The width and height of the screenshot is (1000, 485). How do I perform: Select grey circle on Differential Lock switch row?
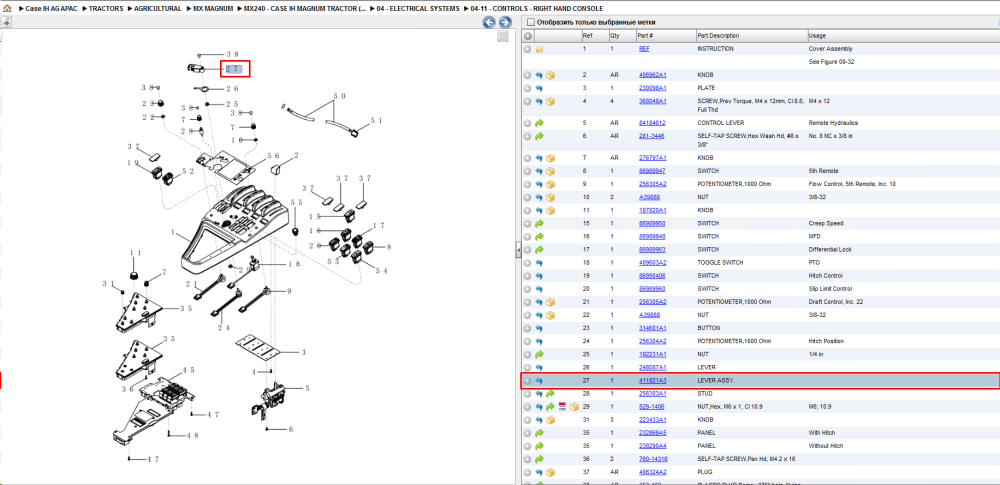coord(527,250)
